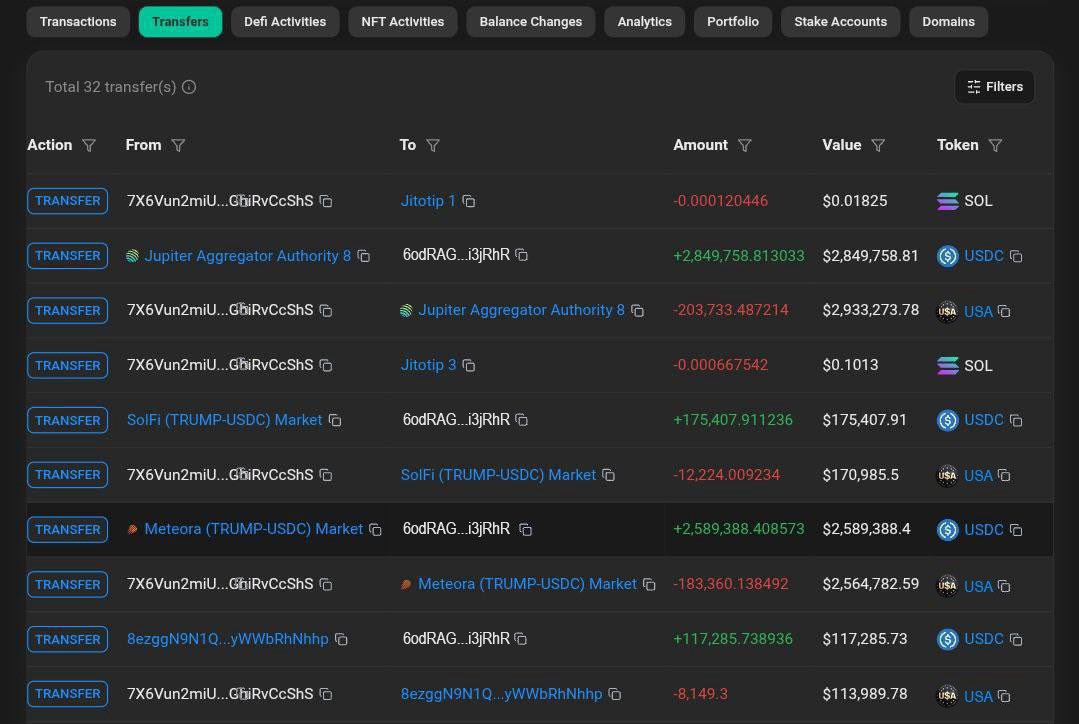Viewport: 1079px width, 724px height.
Task: Open Stake Accounts tab
Action: click(x=840, y=21)
